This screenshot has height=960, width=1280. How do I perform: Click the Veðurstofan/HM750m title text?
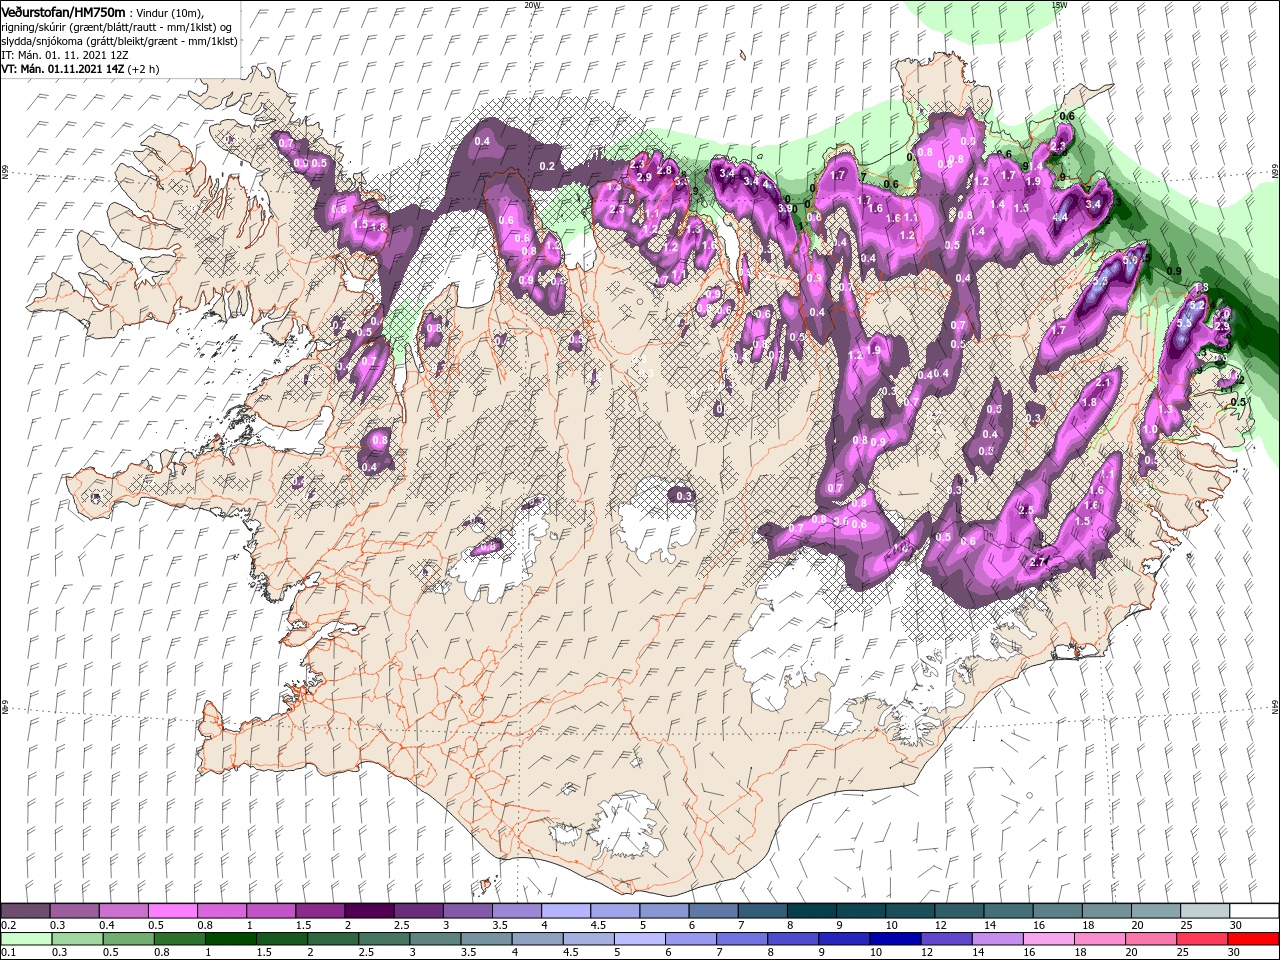(63, 11)
